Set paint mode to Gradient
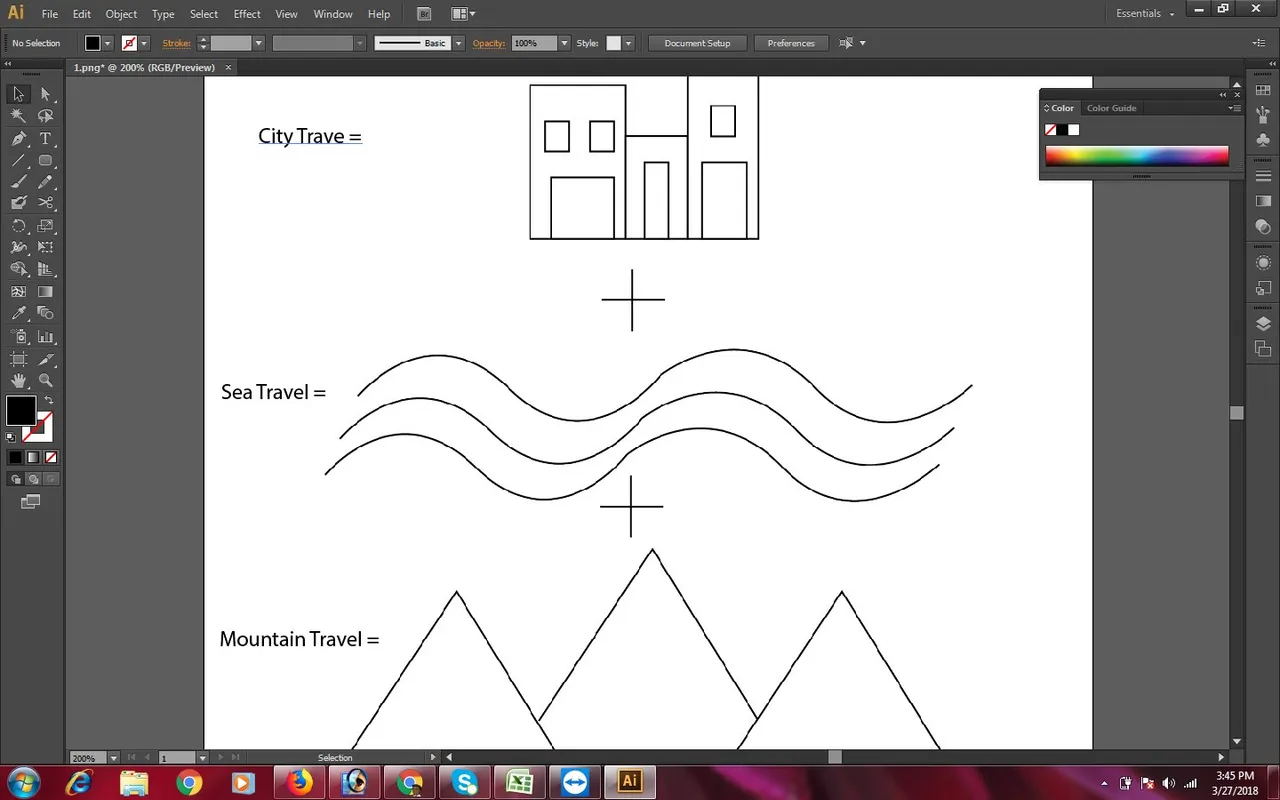Viewport: 1280px width, 800px height. [33, 457]
